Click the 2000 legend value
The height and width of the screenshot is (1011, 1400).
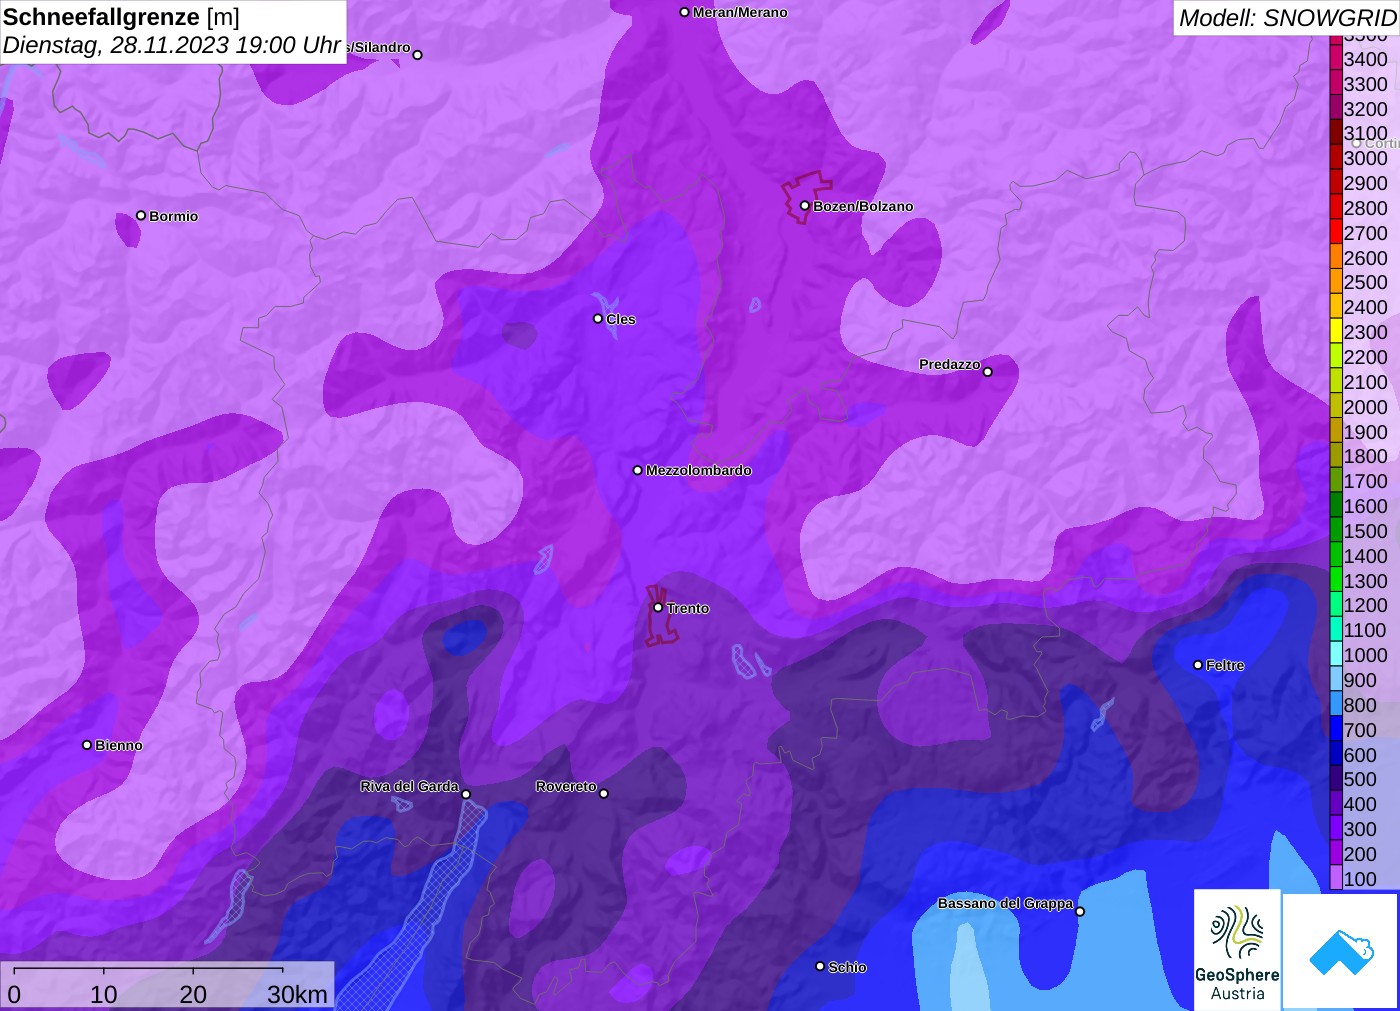[x=1366, y=407]
